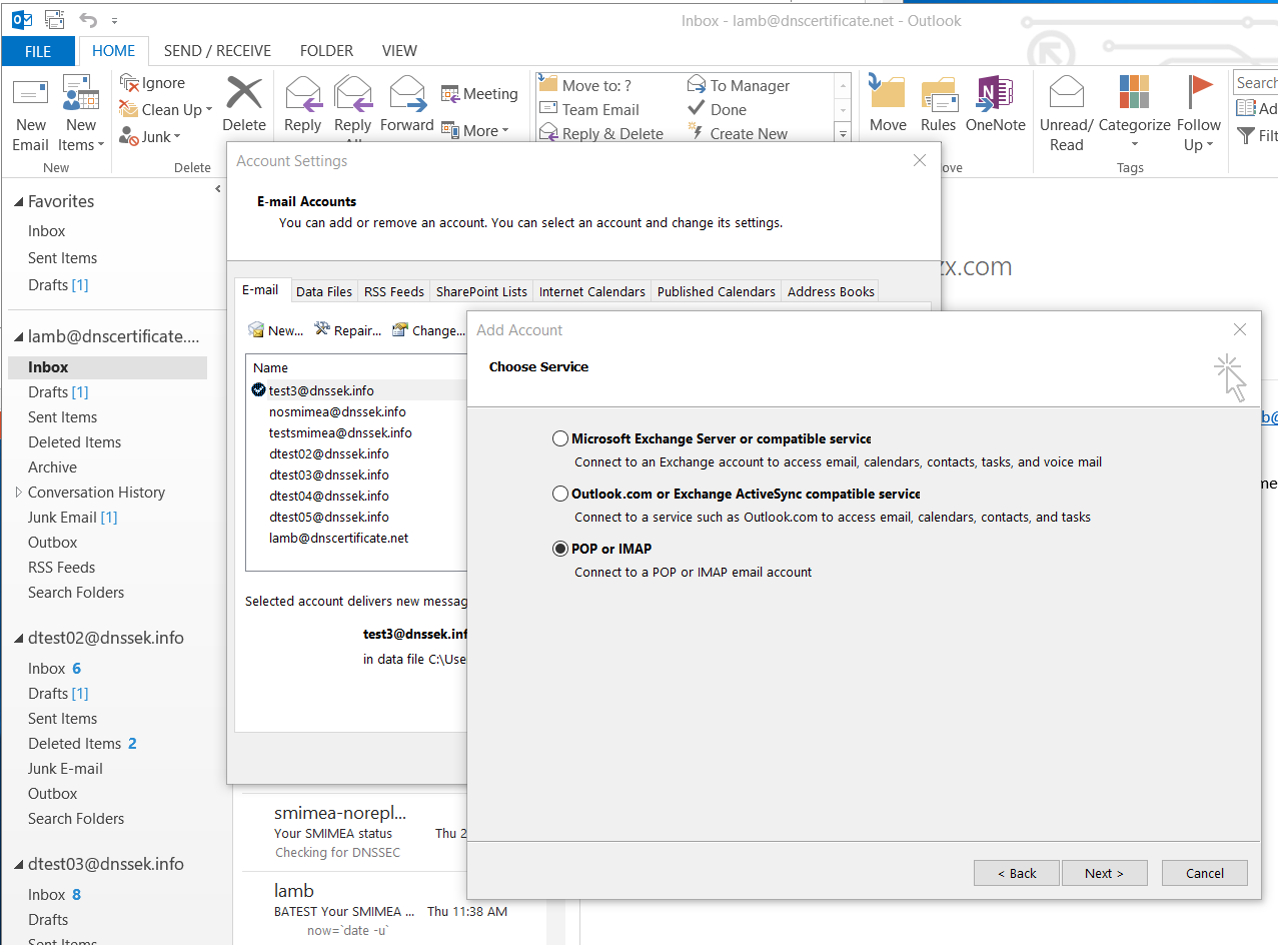
Task: Select Outlook.com or Exchange ActiveSync radio option
Action: (561, 494)
